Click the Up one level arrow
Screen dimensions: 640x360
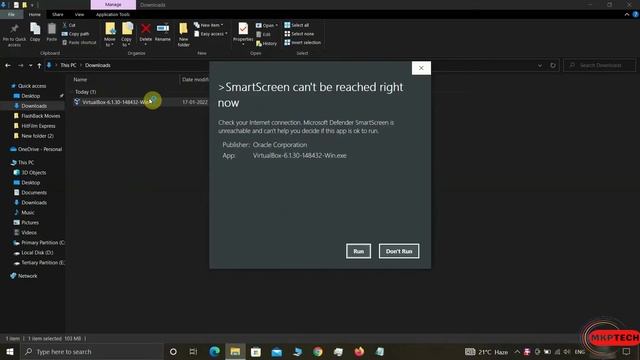39,65
